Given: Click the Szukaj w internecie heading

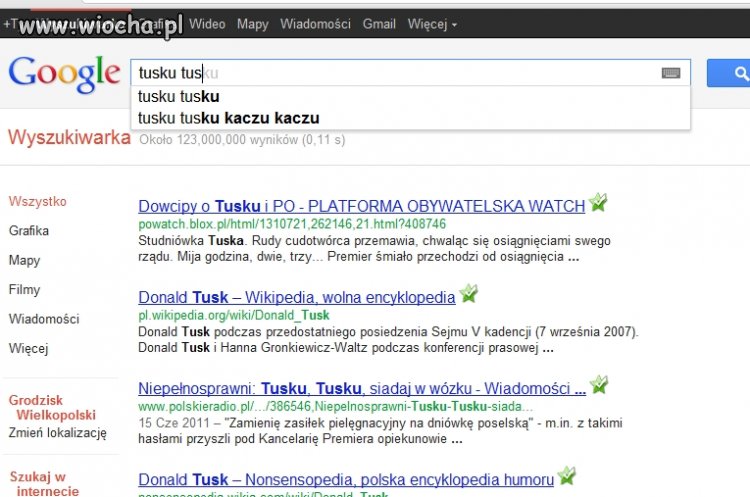Looking at the screenshot, I should (x=44, y=484).
